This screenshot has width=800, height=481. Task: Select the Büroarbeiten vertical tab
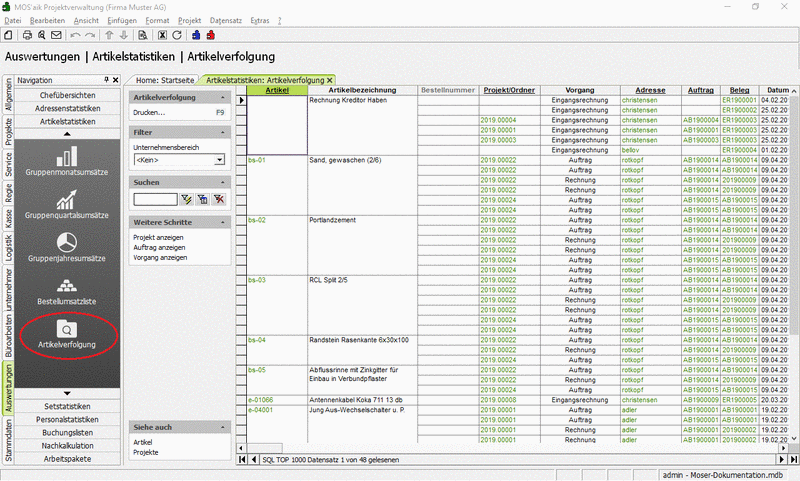click(x=8, y=336)
